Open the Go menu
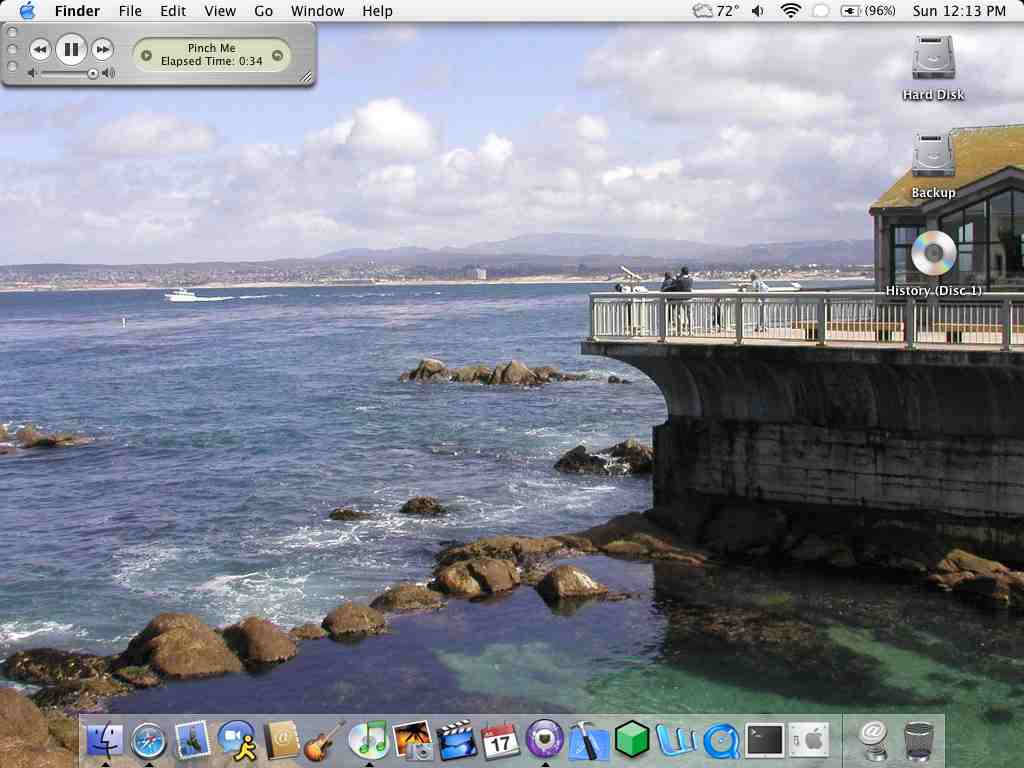Image resolution: width=1024 pixels, height=768 pixels. pos(263,11)
